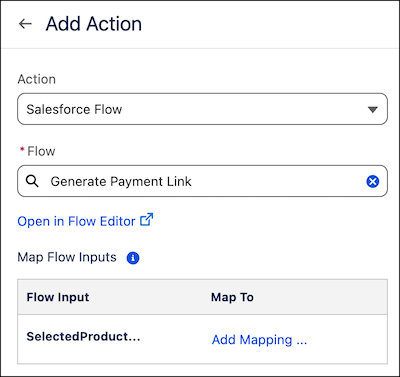Click the Flow Input column header
The width and height of the screenshot is (400, 377).
(x=58, y=297)
